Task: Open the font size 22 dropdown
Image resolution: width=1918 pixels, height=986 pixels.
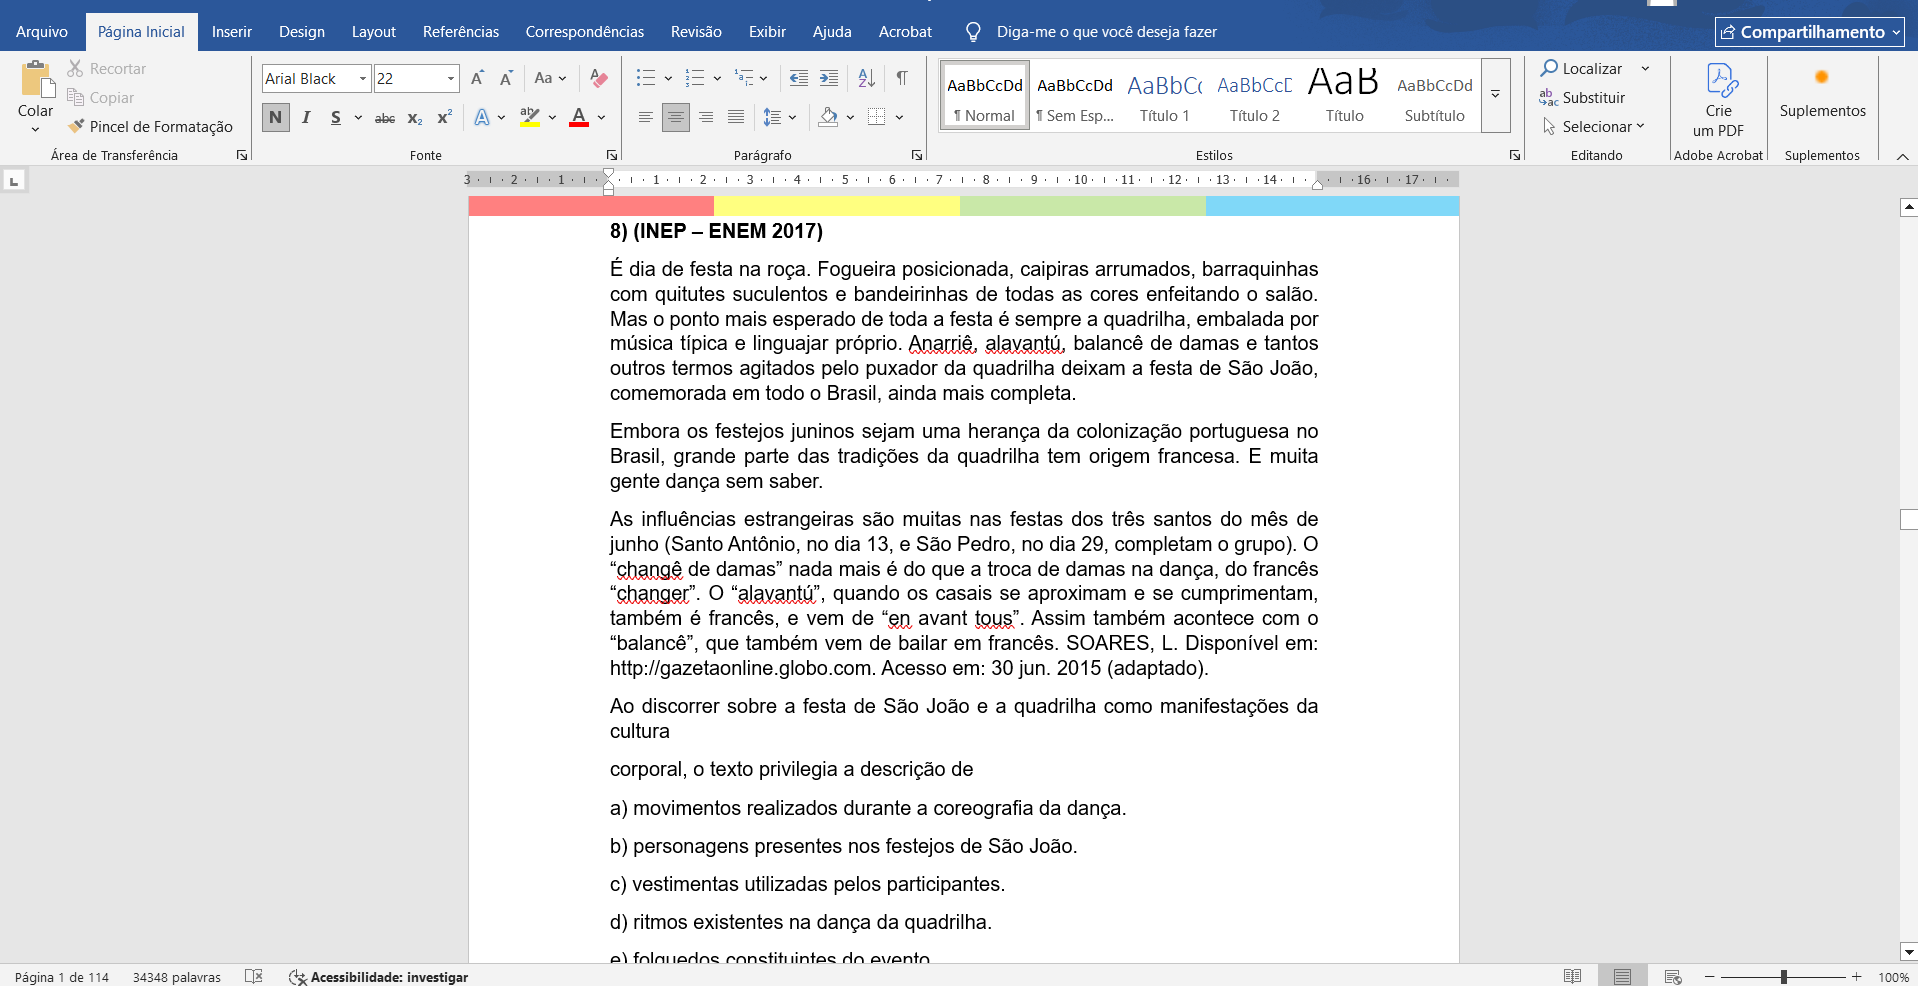Action: pyautogui.click(x=451, y=78)
